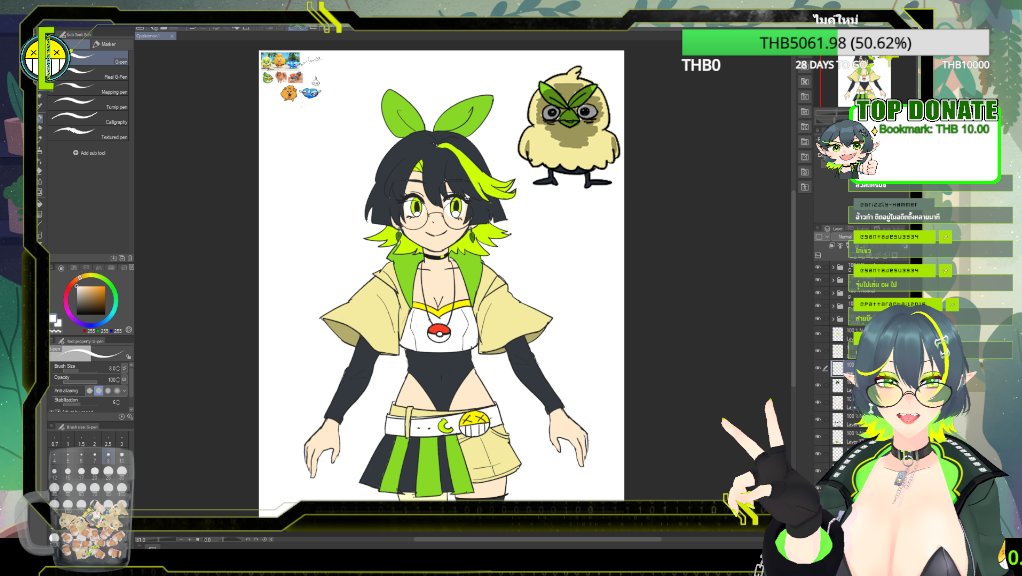Choose the Turnip pen sub tool
The image size is (1022, 576).
click(x=91, y=106)
